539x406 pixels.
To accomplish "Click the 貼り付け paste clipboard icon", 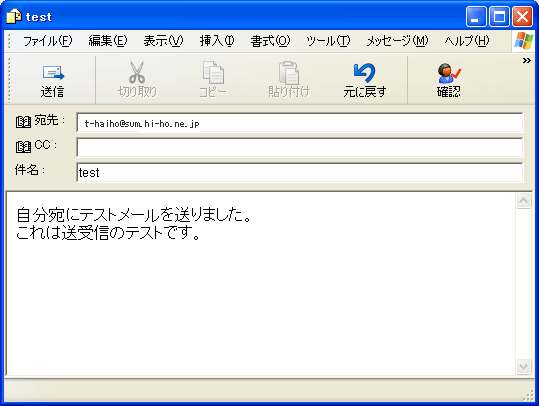I will tap(289, 73).
